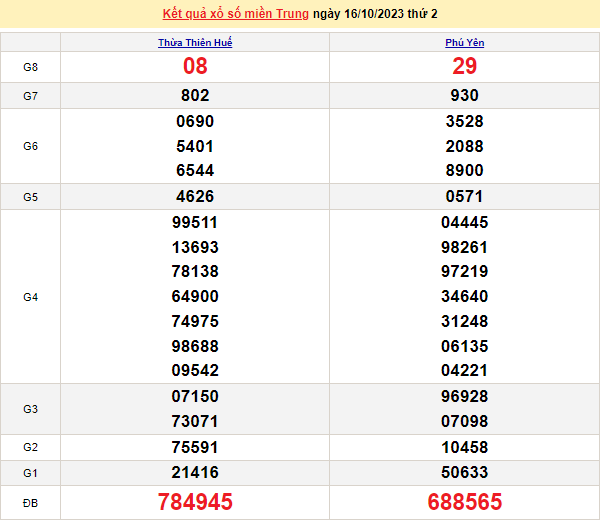Select G2 result 75591

click(195, 448)
